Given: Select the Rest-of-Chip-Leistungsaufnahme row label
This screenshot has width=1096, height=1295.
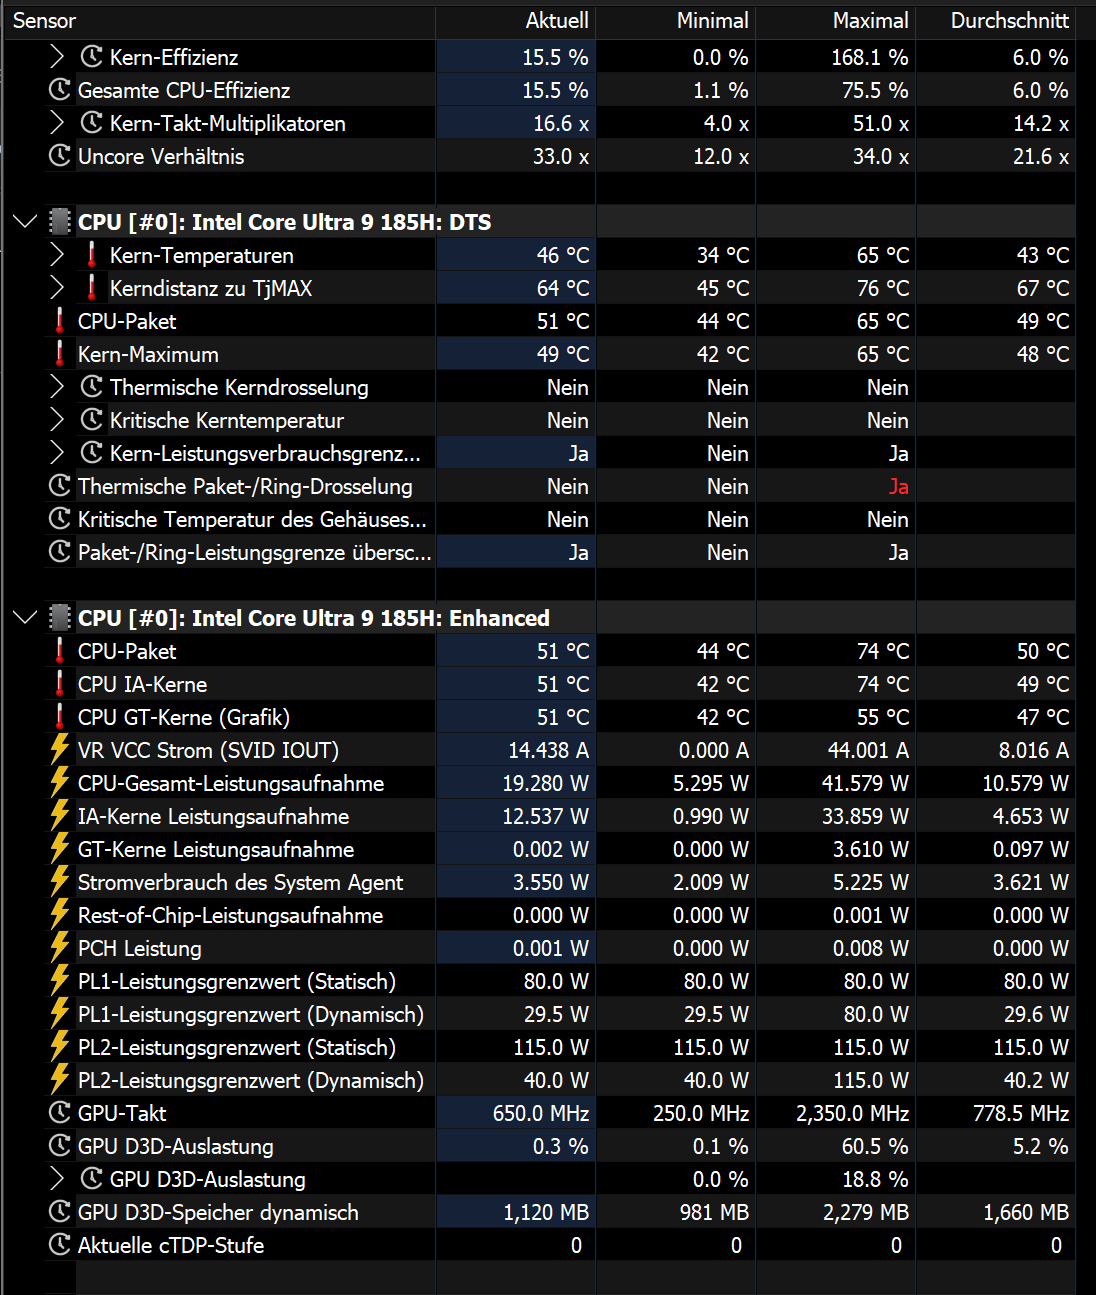Looking at the screenshot, I should [230, 915].
